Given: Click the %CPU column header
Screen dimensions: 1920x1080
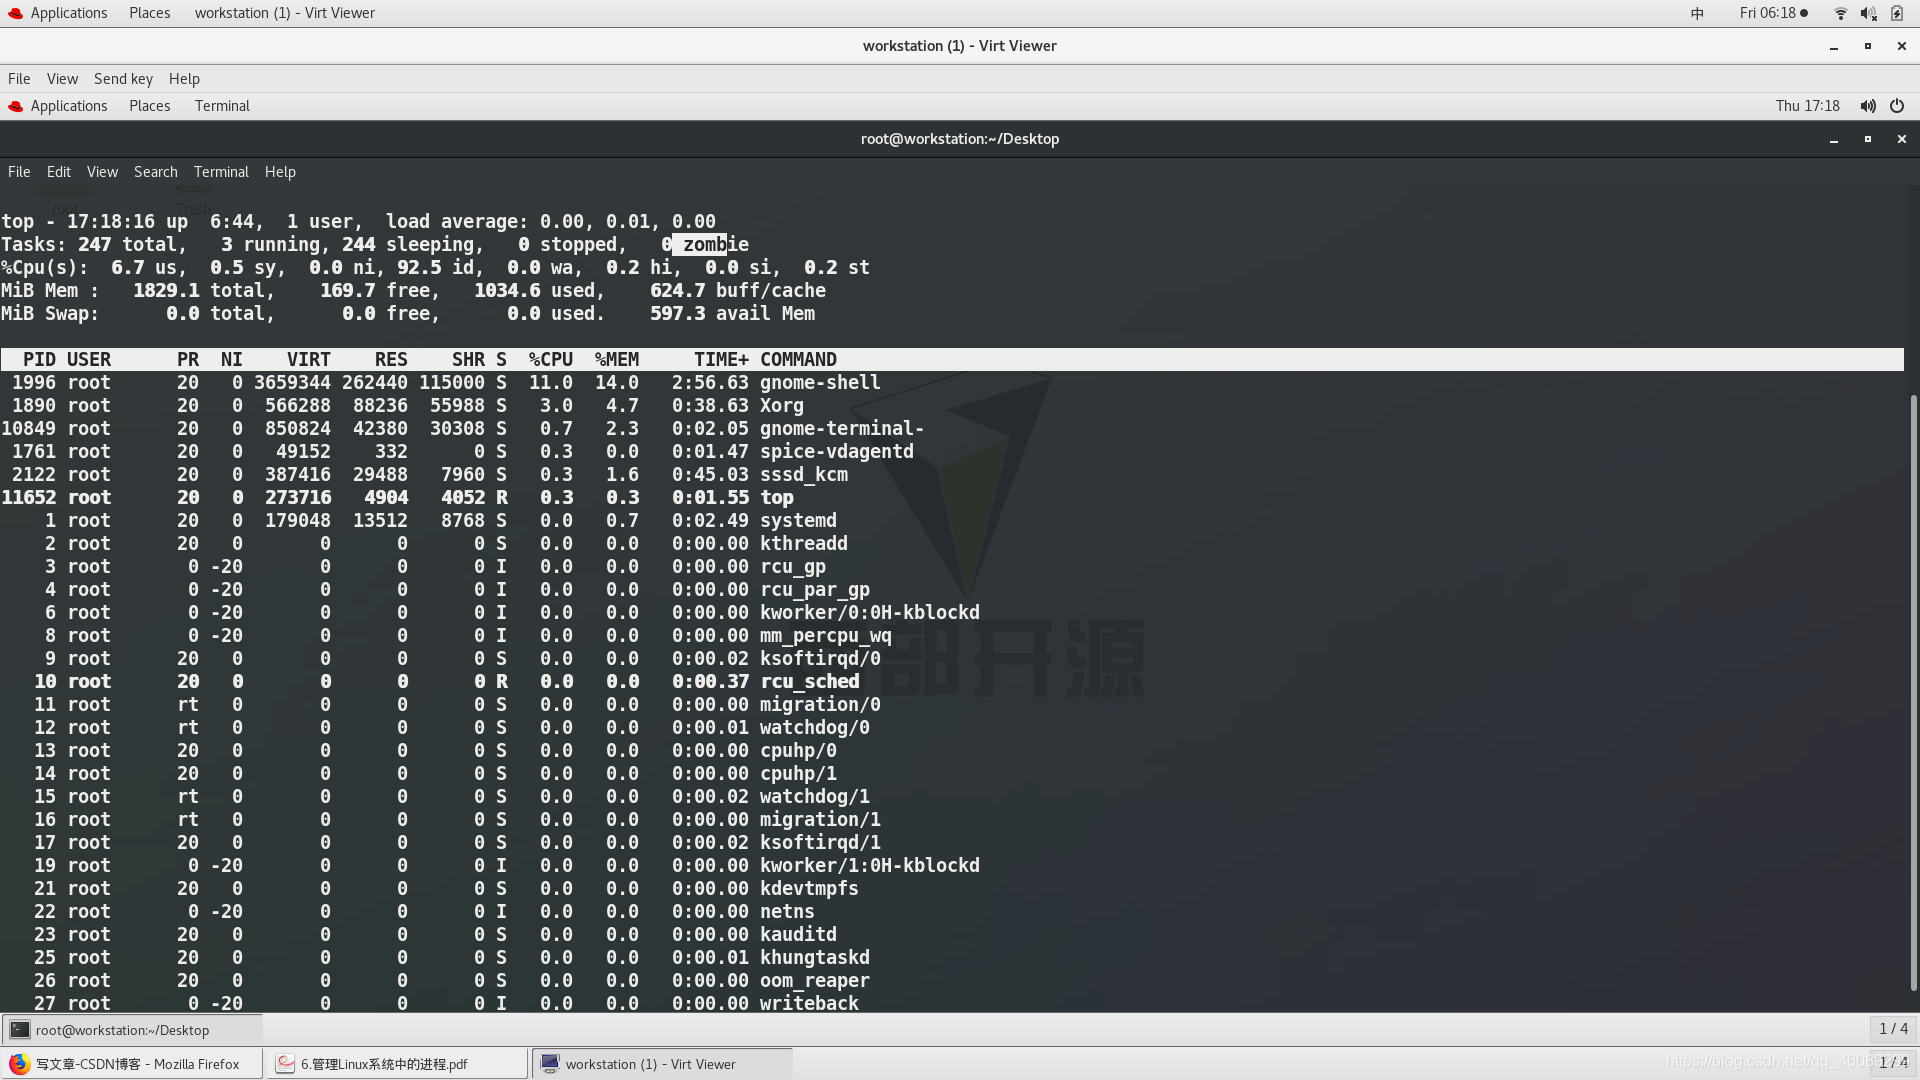Looking at the screenshot, I should click(x=551, y=360).
